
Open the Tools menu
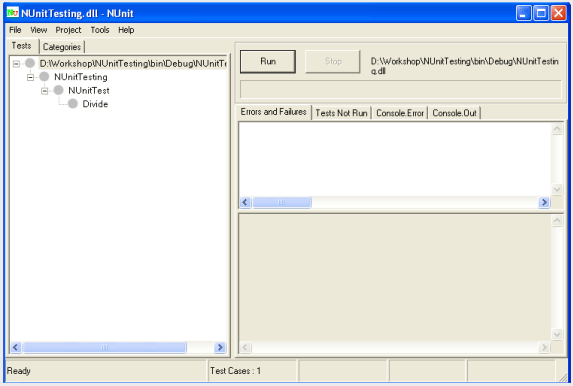click(x=100, y=30)
